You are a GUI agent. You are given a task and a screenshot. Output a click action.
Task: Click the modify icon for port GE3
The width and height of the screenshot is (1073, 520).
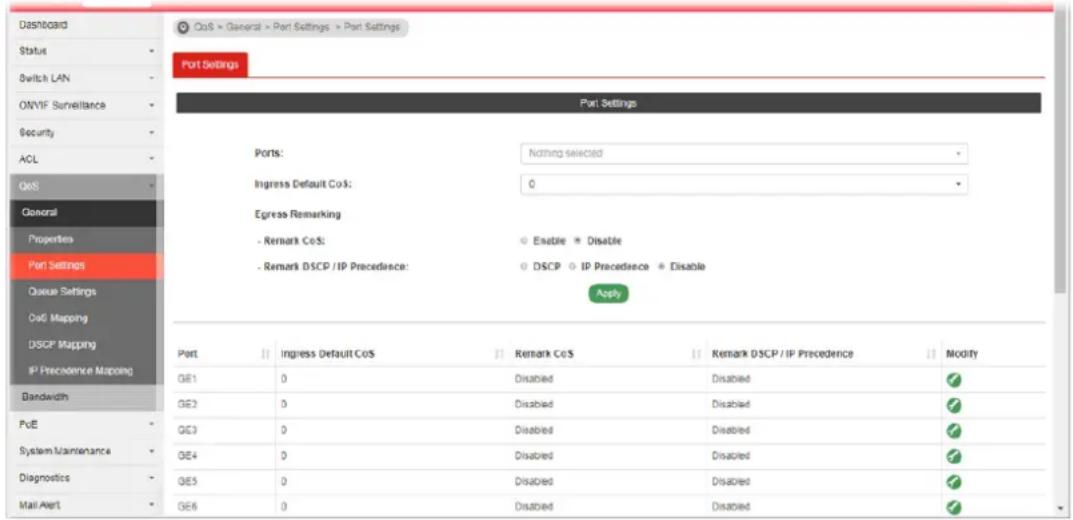[955, 430]
